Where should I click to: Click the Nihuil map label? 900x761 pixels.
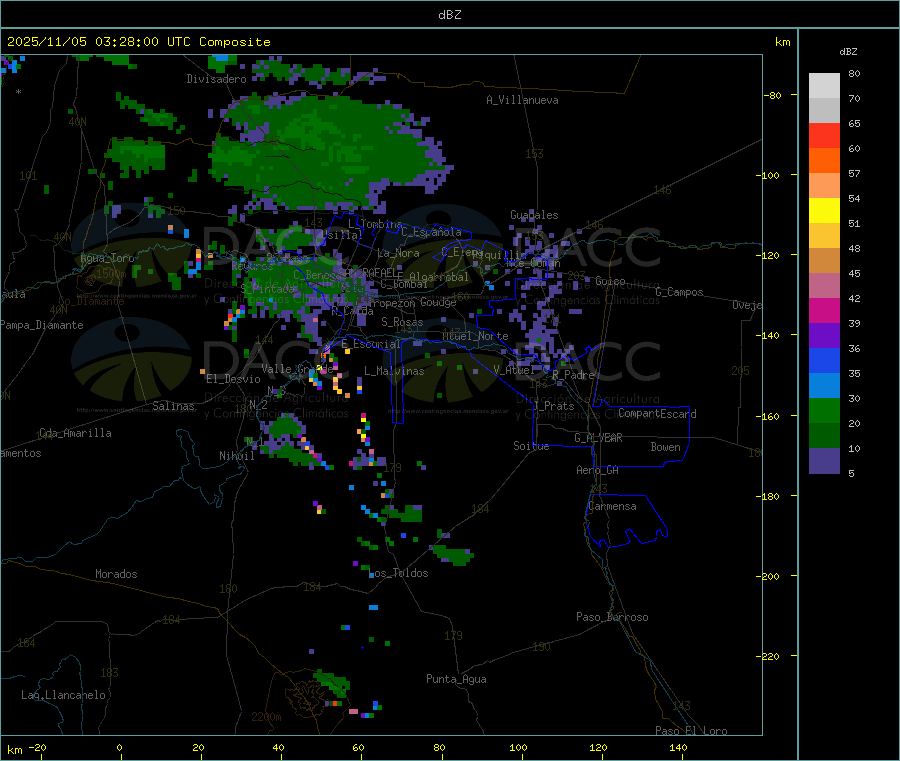(236, 456)
